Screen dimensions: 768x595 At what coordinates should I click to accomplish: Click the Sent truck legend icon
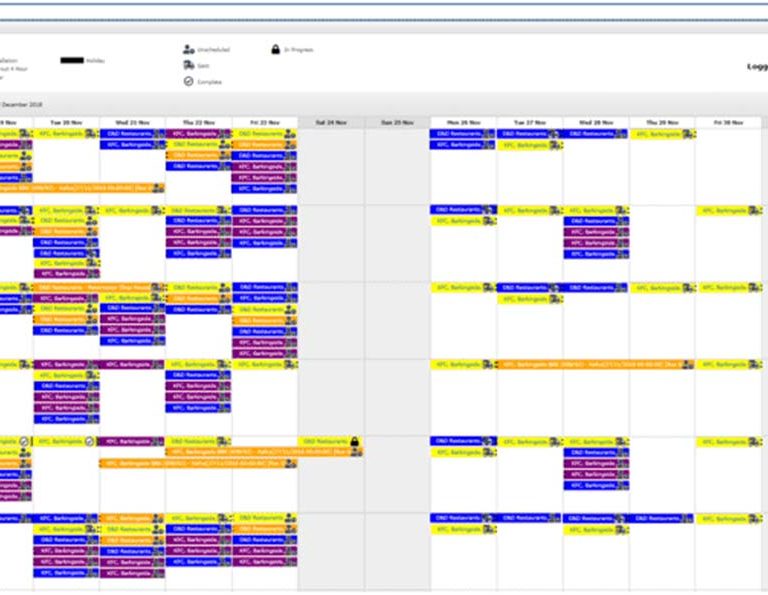(x=189, y=65)
